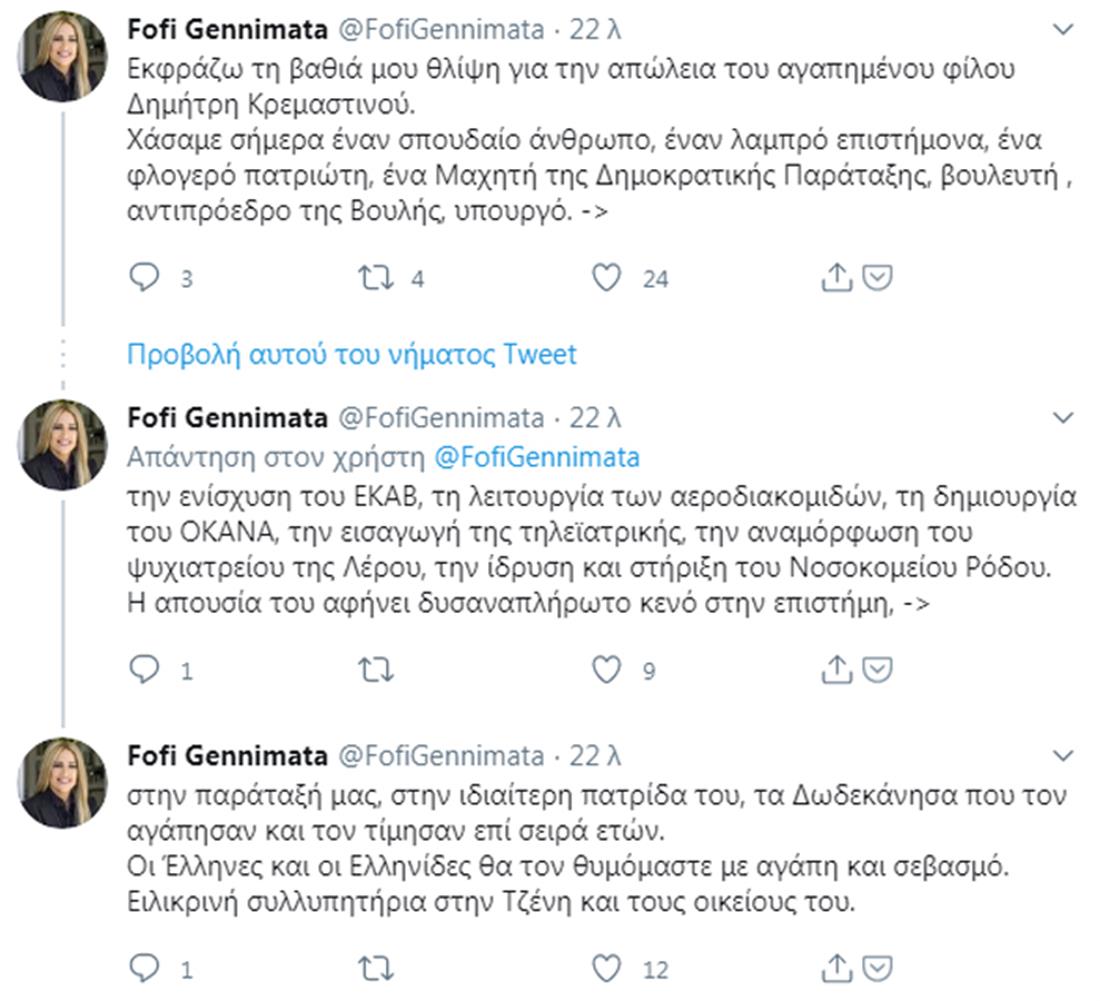Reply to the second tweet about ΕΚΑΒ
This screenshot has width=1100, height=1001.
[x=145, y=670]
